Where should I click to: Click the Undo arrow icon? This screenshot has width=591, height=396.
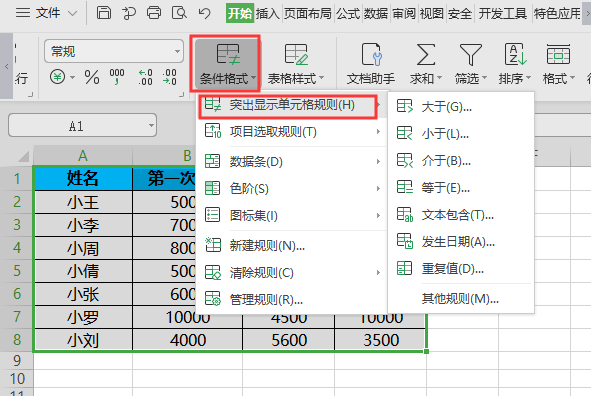tap(204, 13)
